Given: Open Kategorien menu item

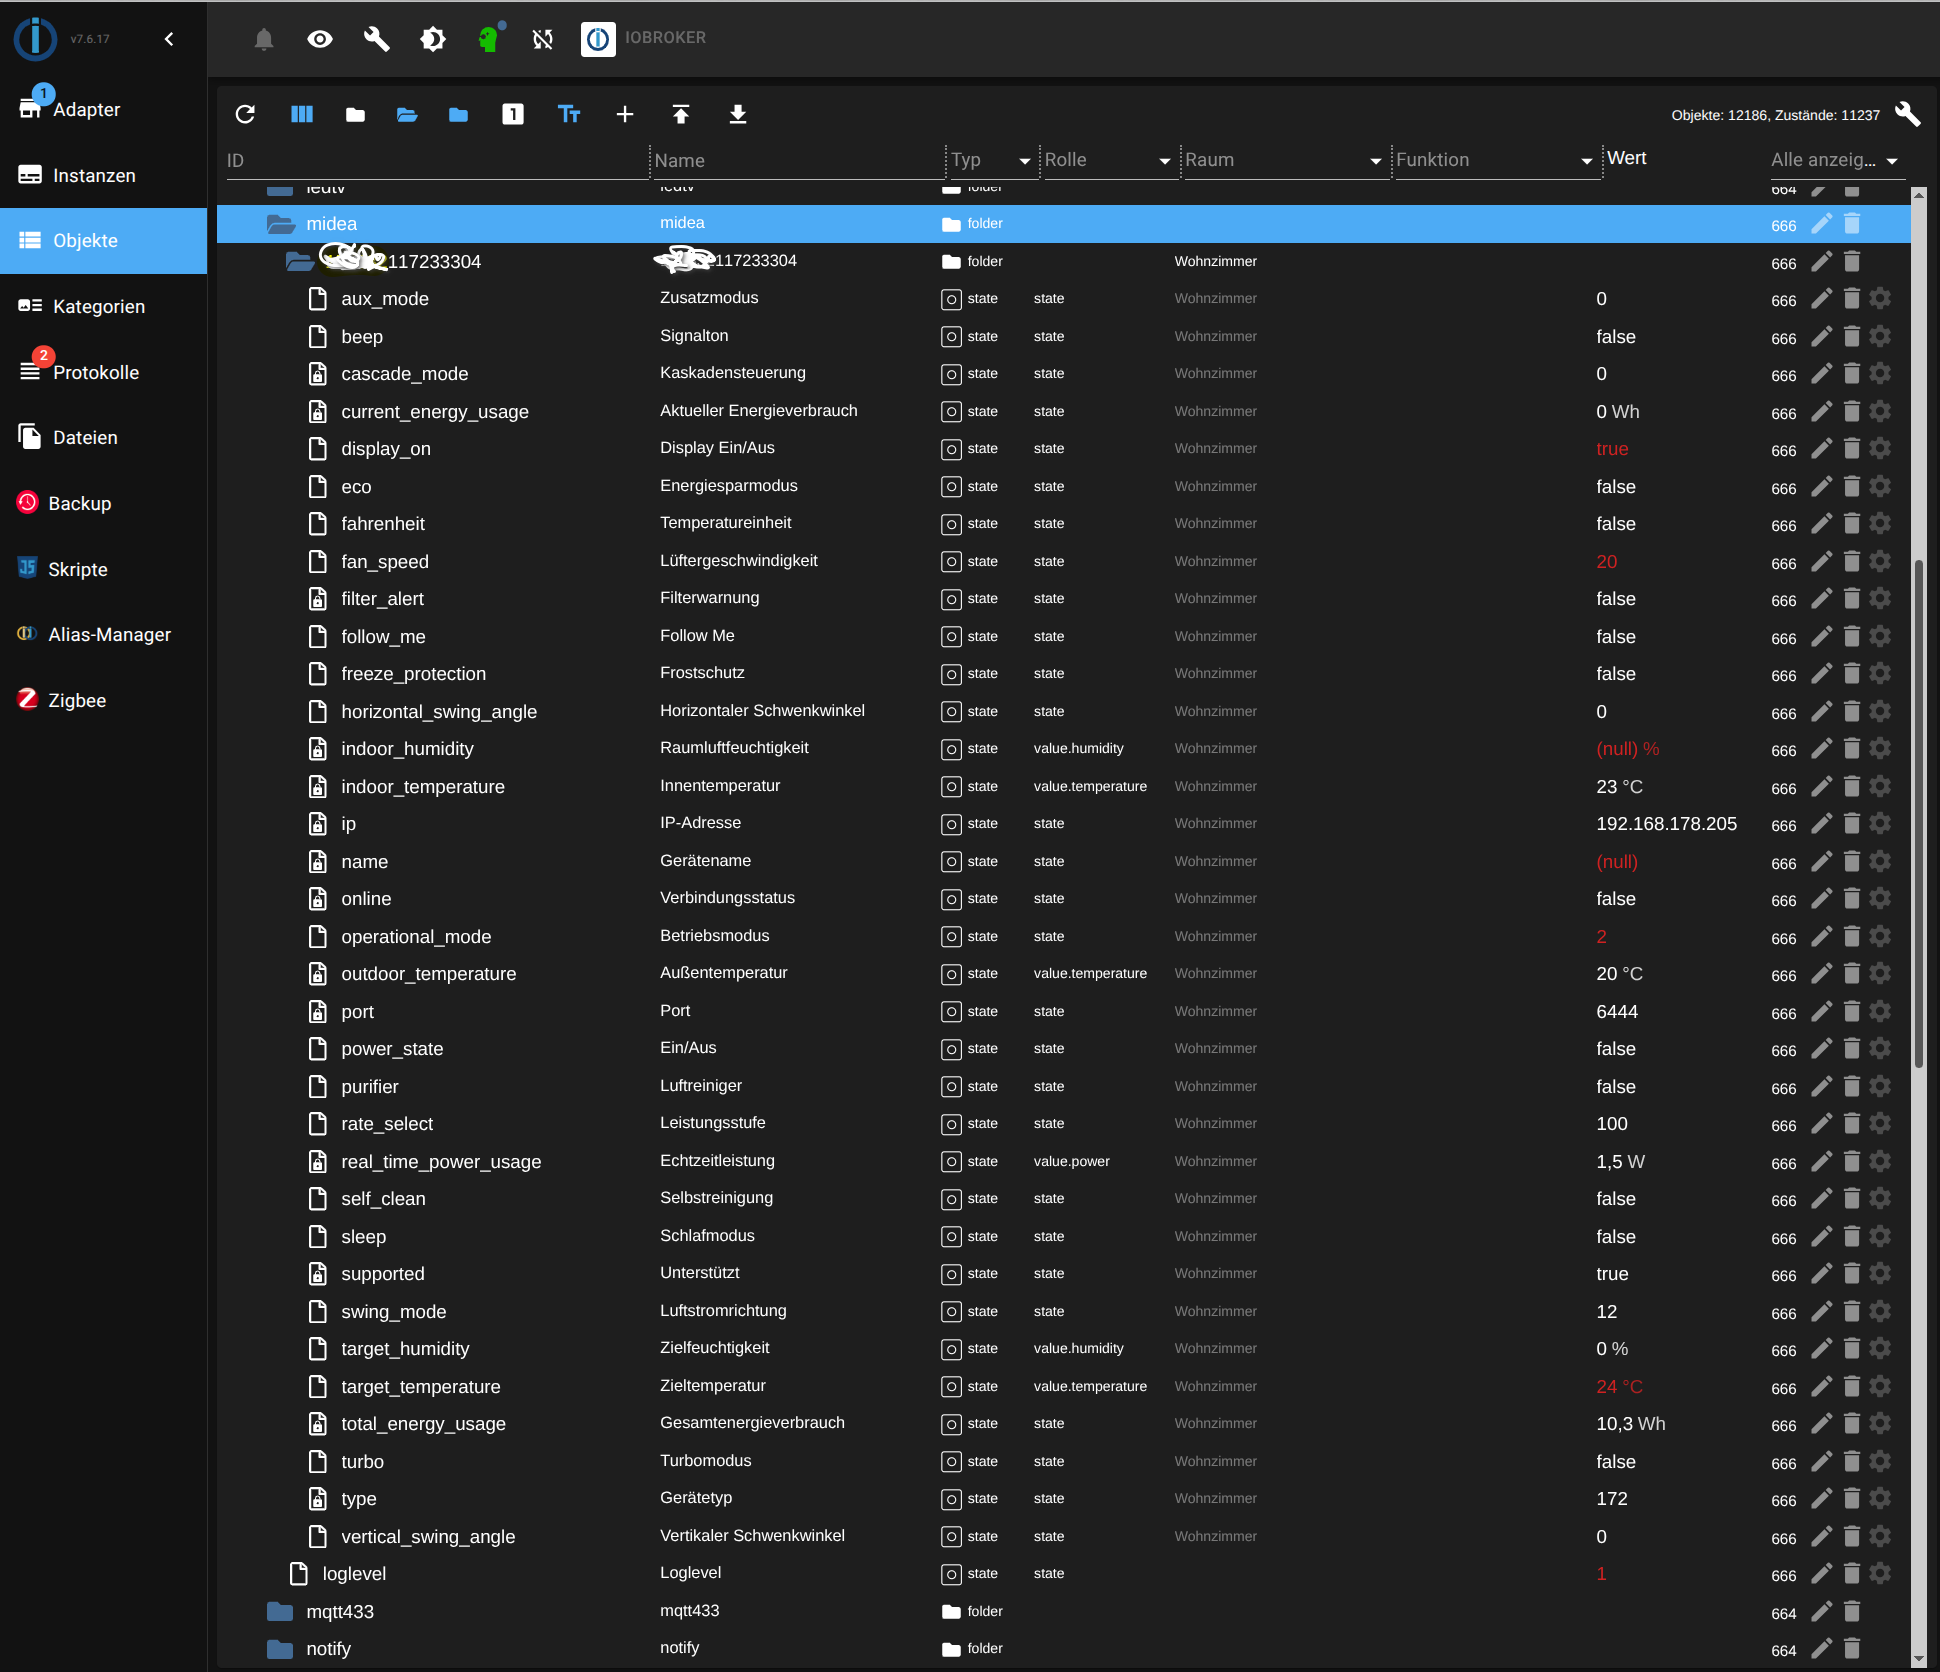Looking at the screenshot, I should (103, 306).
